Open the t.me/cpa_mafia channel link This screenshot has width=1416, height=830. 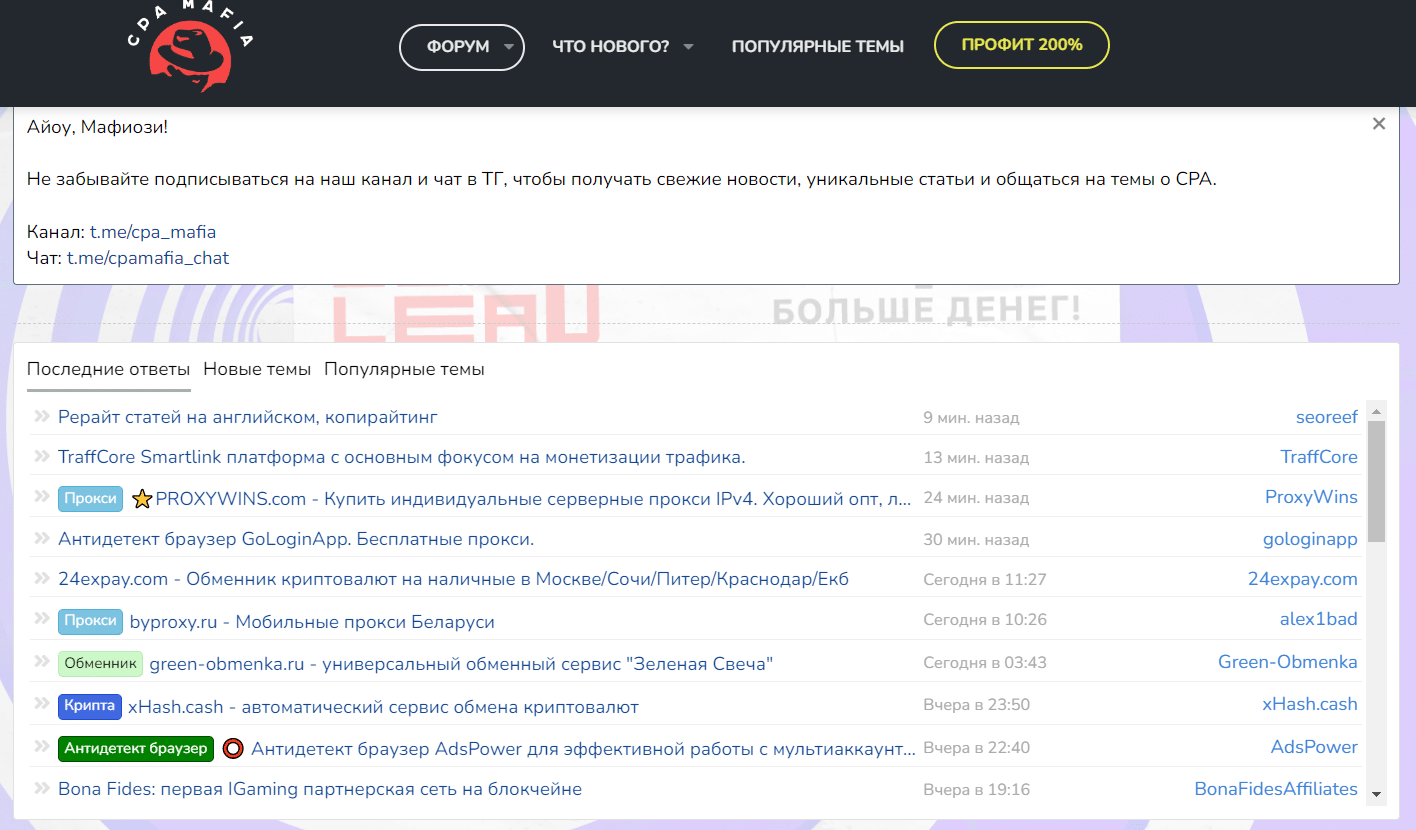pyautogui.click(x=151, y=231)
